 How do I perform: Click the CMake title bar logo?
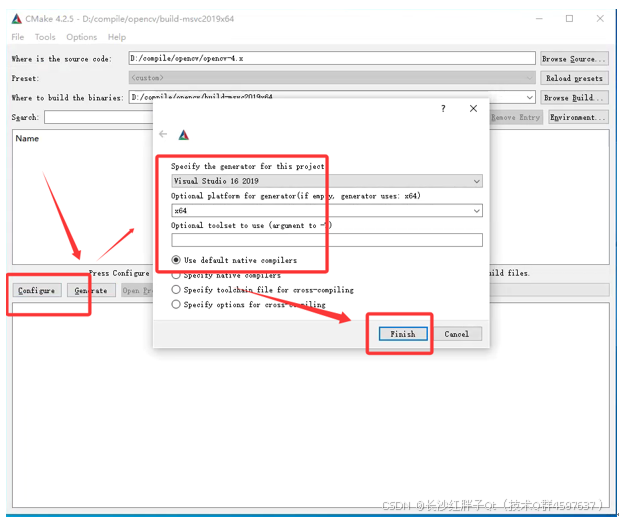[x=17, y=19]
